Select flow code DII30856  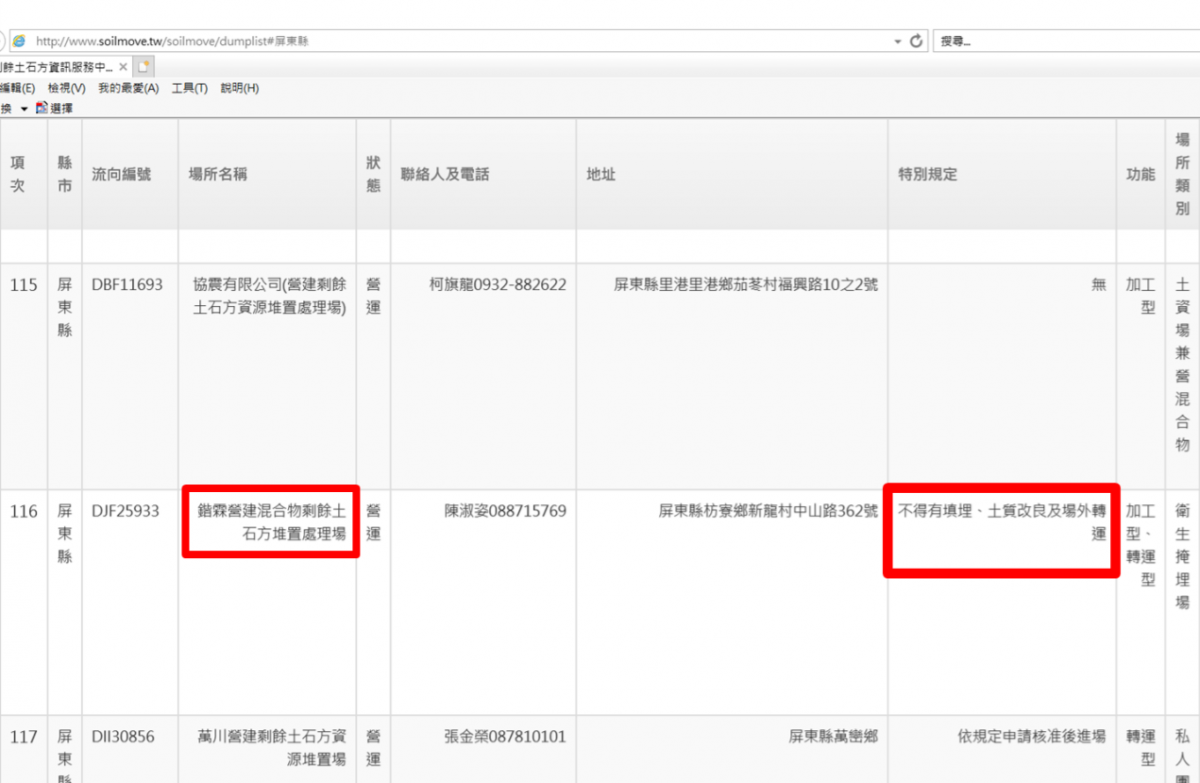pyautogui.click(x=124, y=737)
